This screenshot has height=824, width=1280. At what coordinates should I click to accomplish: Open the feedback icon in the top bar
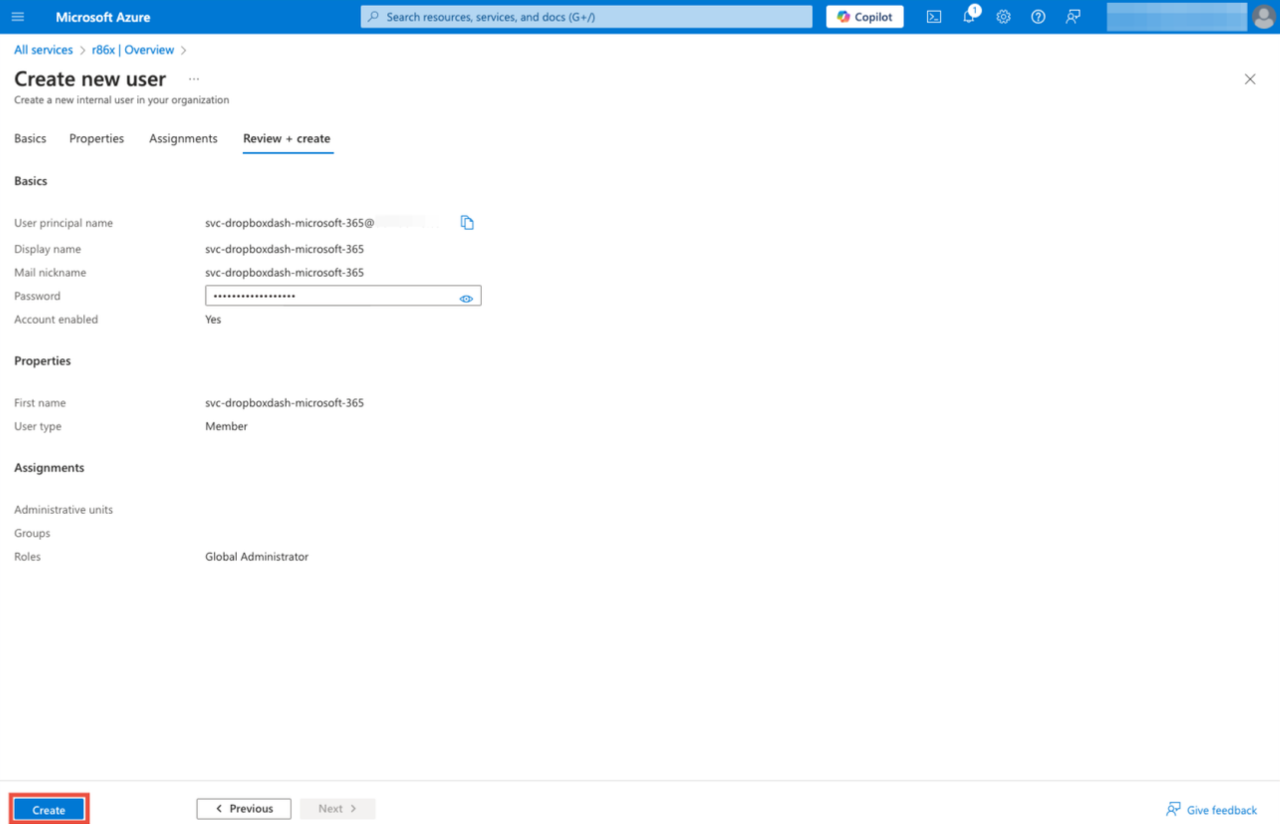[x=1072, y=16]
